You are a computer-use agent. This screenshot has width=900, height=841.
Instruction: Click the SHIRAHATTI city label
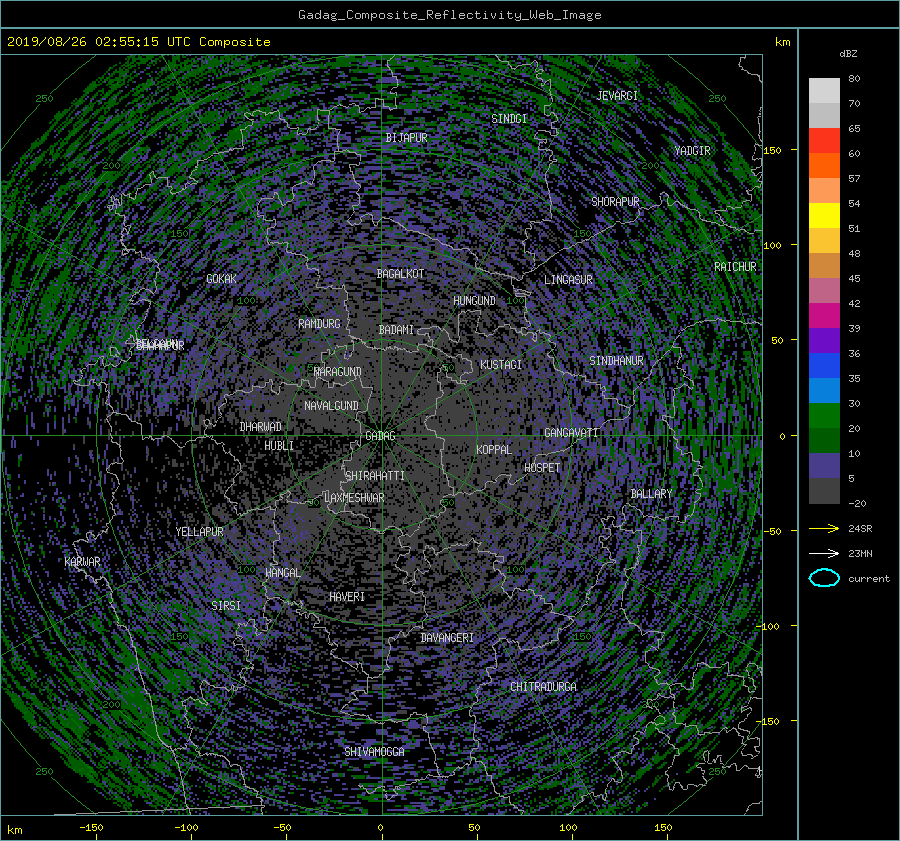click(x=375, y=476)
